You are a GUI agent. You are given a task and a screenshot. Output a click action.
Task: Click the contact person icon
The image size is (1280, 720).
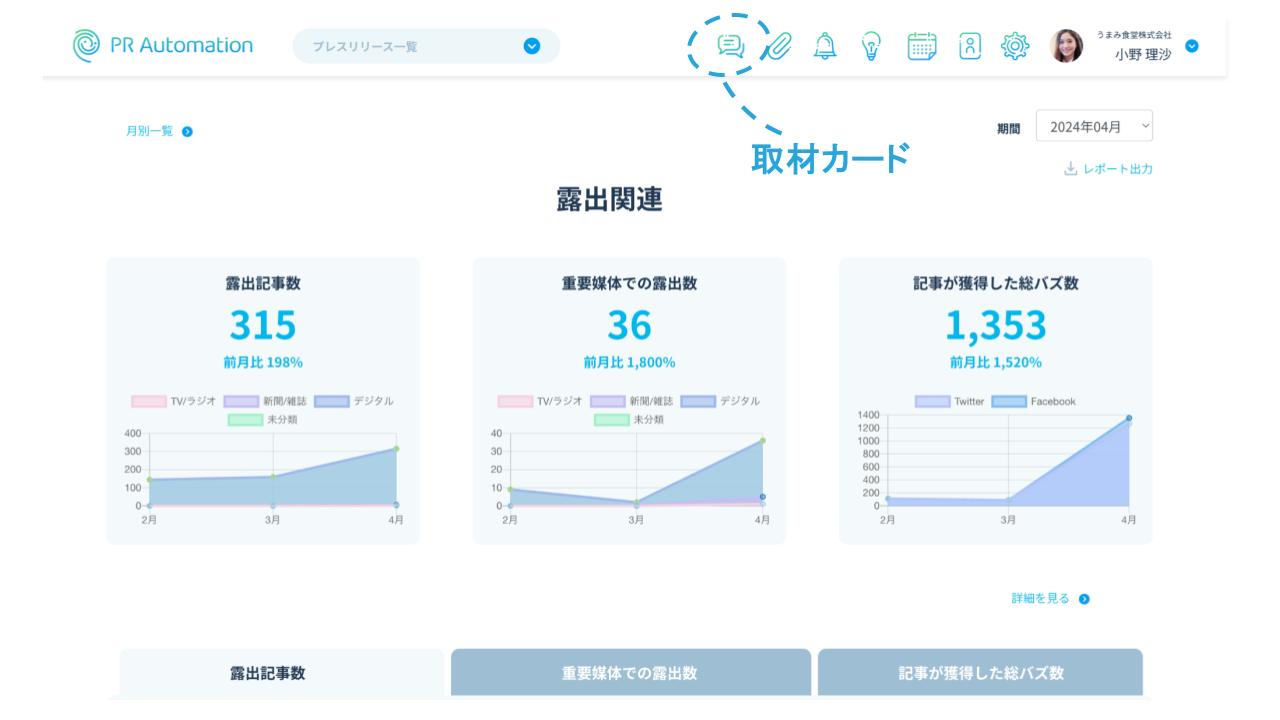[x=969, y=46]
